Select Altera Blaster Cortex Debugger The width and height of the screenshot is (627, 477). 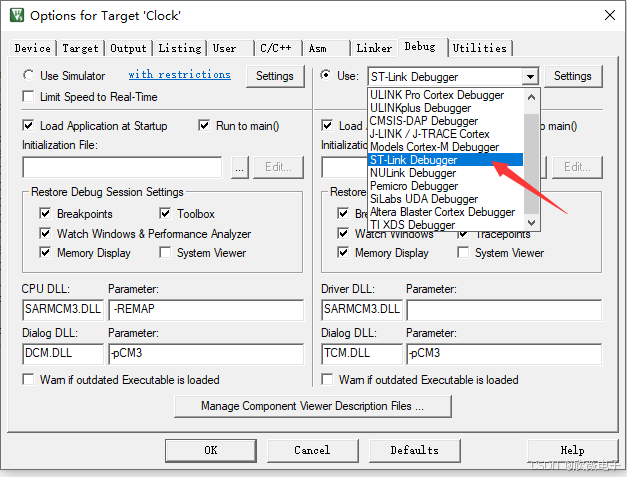445,212
